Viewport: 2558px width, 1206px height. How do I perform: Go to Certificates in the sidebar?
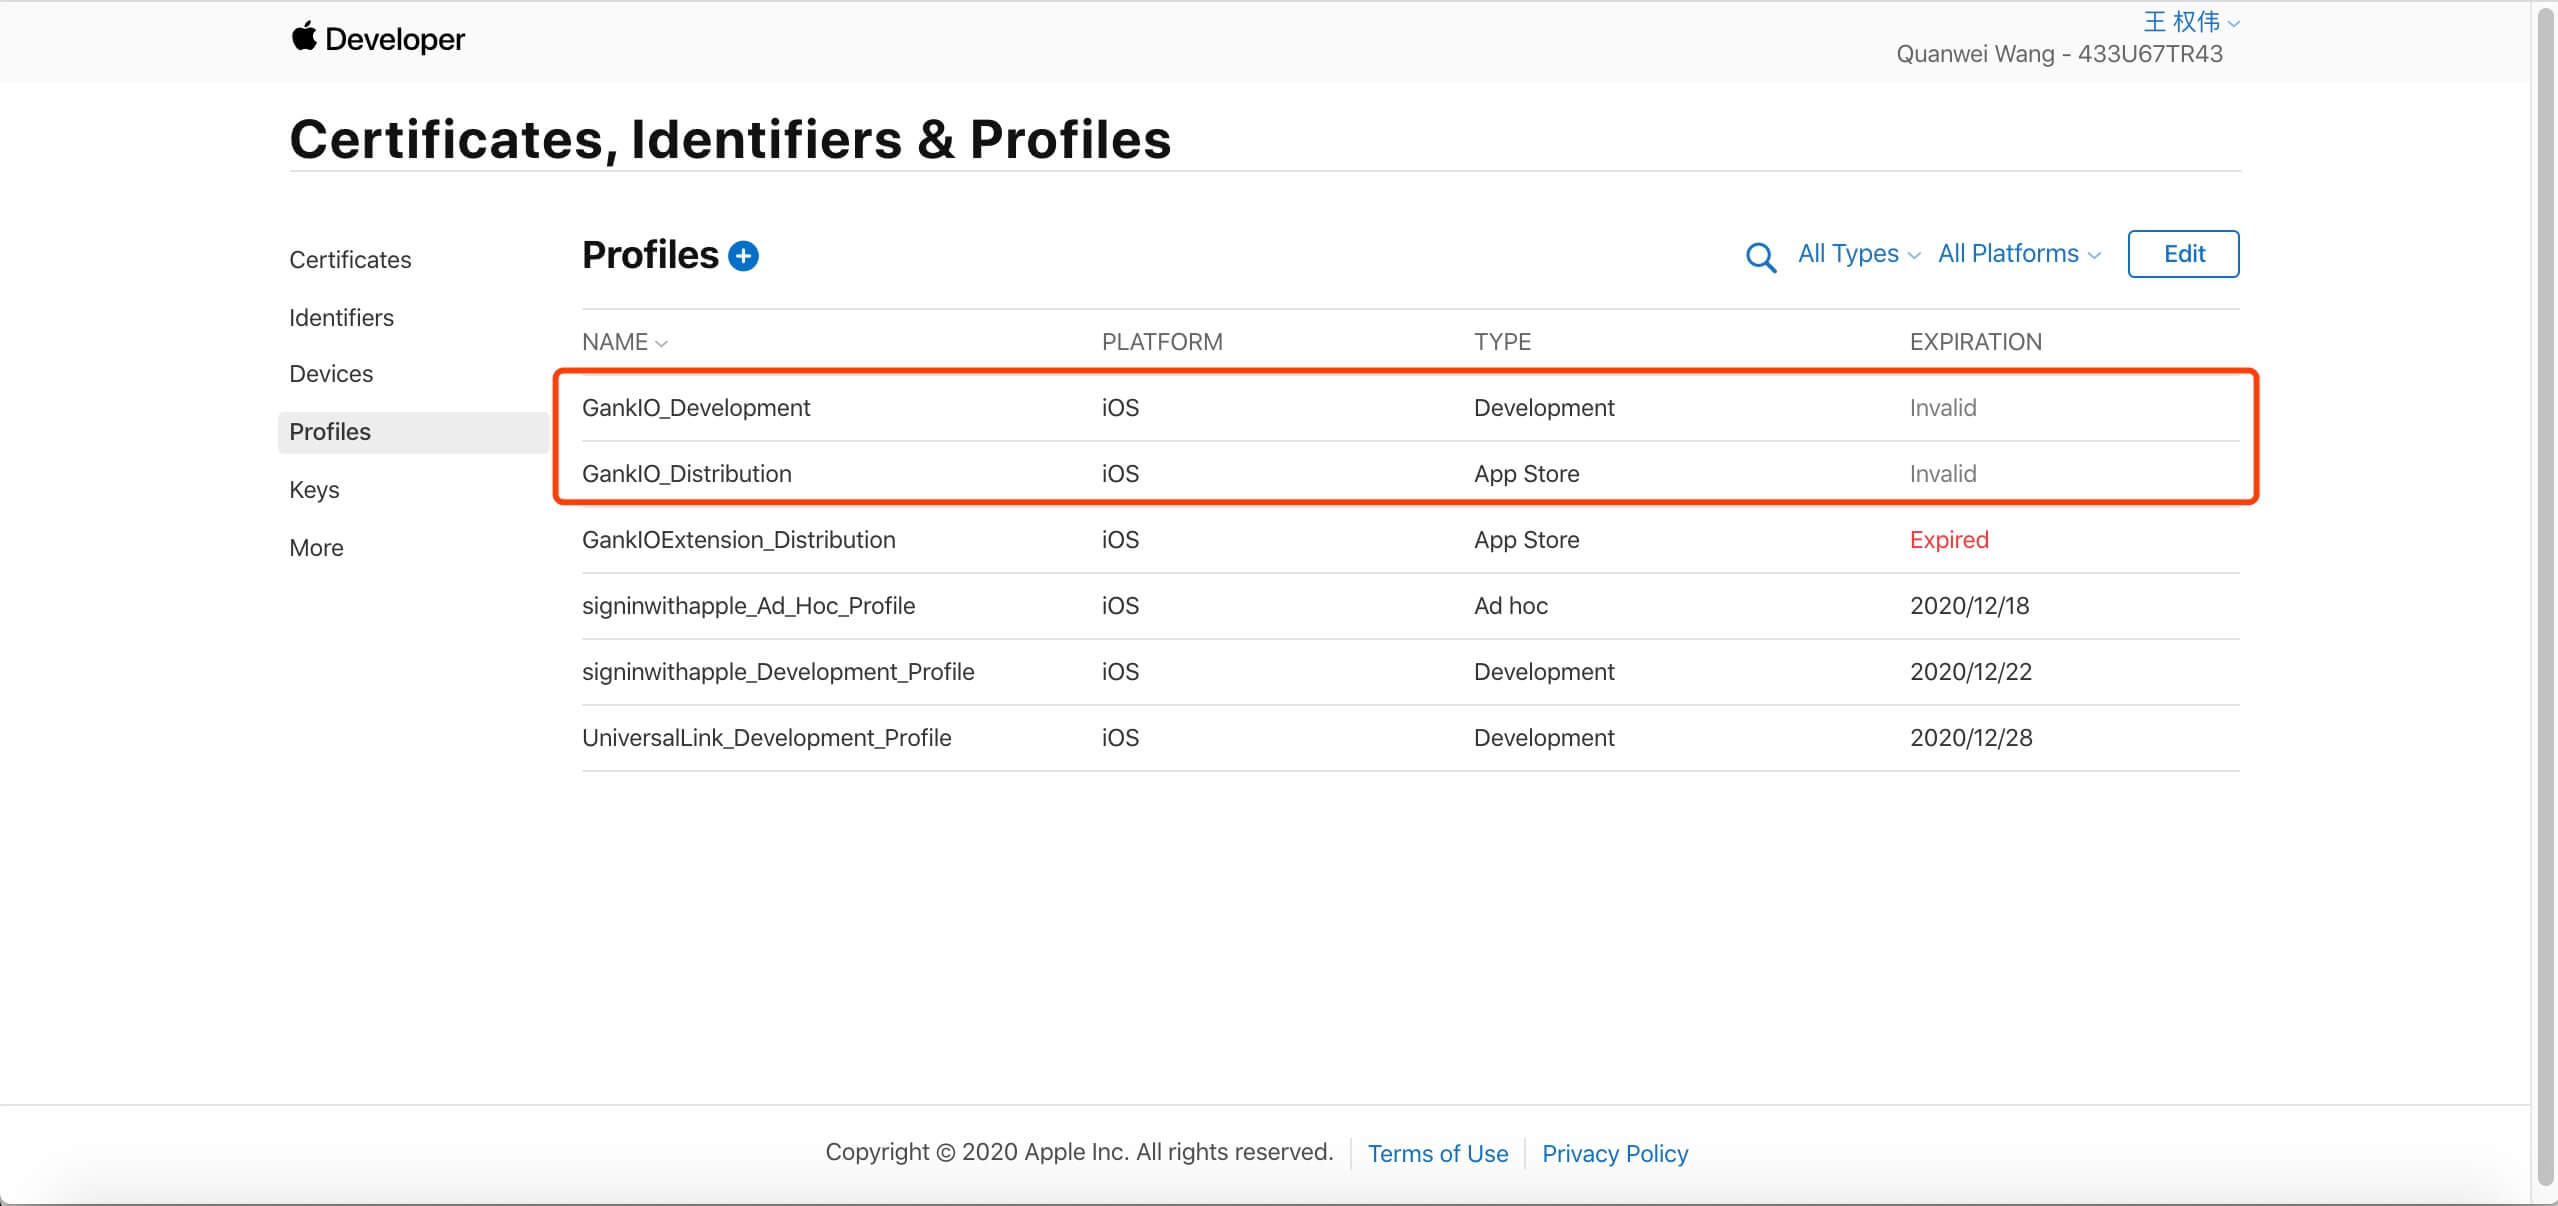point(350,260)
